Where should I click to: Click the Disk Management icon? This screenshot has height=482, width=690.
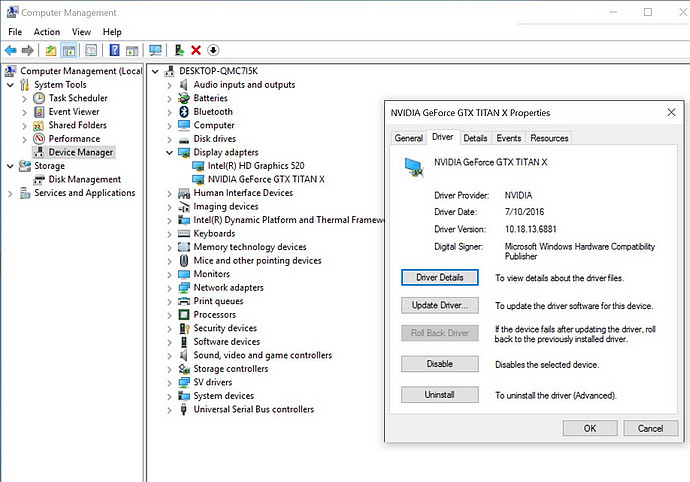point(39,180)
